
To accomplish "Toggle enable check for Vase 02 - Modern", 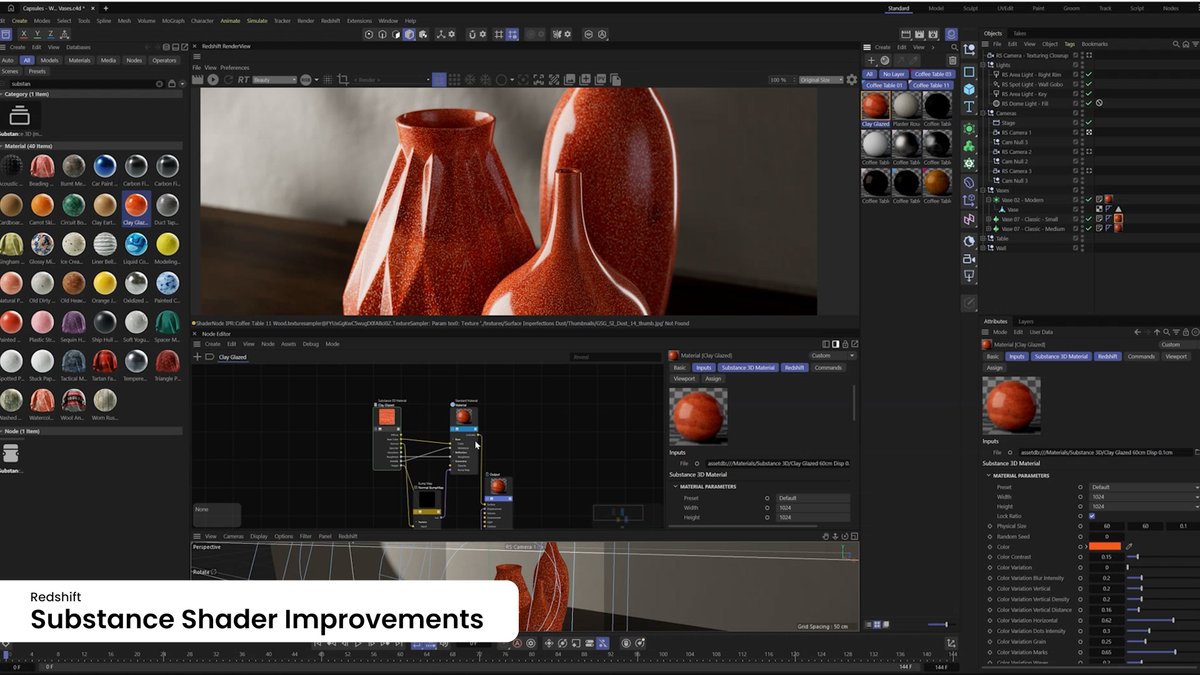I will coord(1089,200).
